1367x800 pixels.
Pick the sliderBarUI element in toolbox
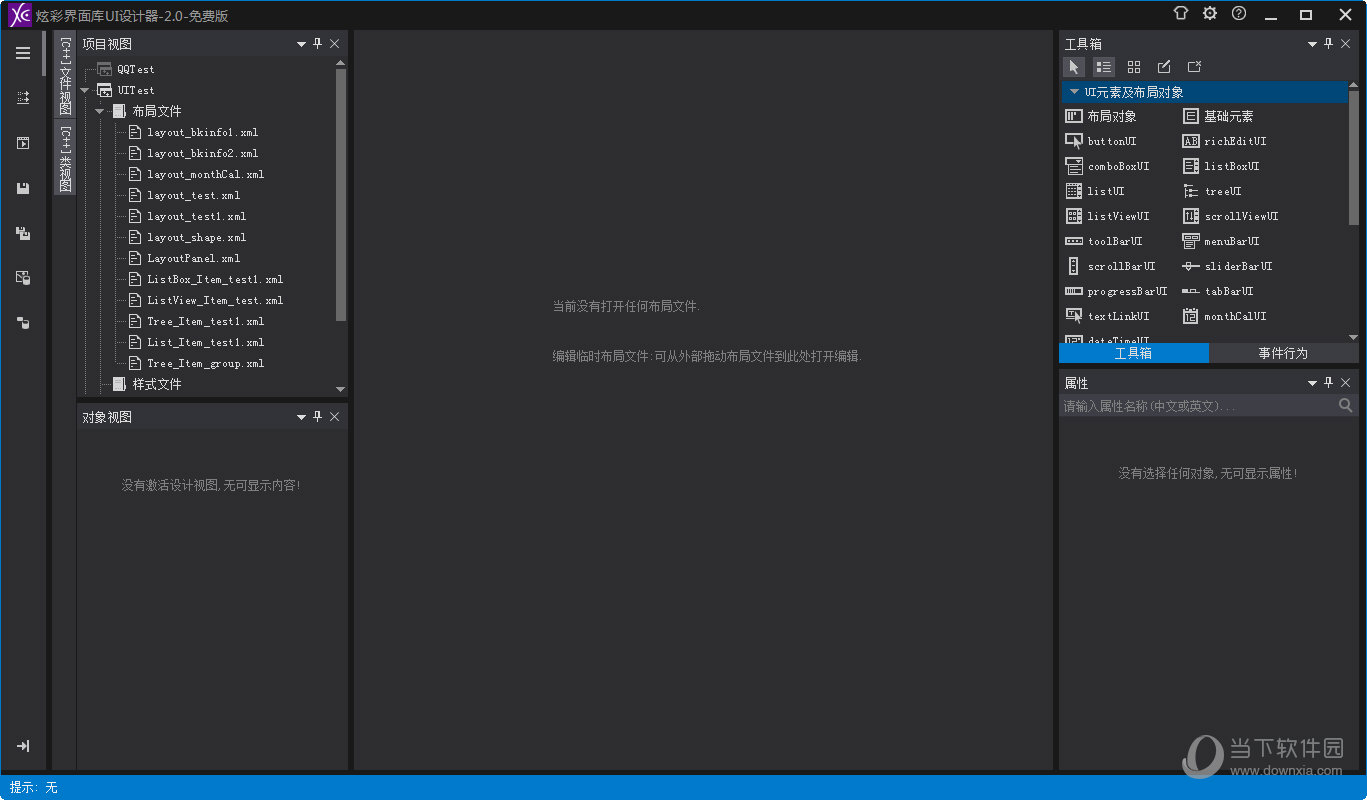pyautogui.click(x=1227, y=266)
